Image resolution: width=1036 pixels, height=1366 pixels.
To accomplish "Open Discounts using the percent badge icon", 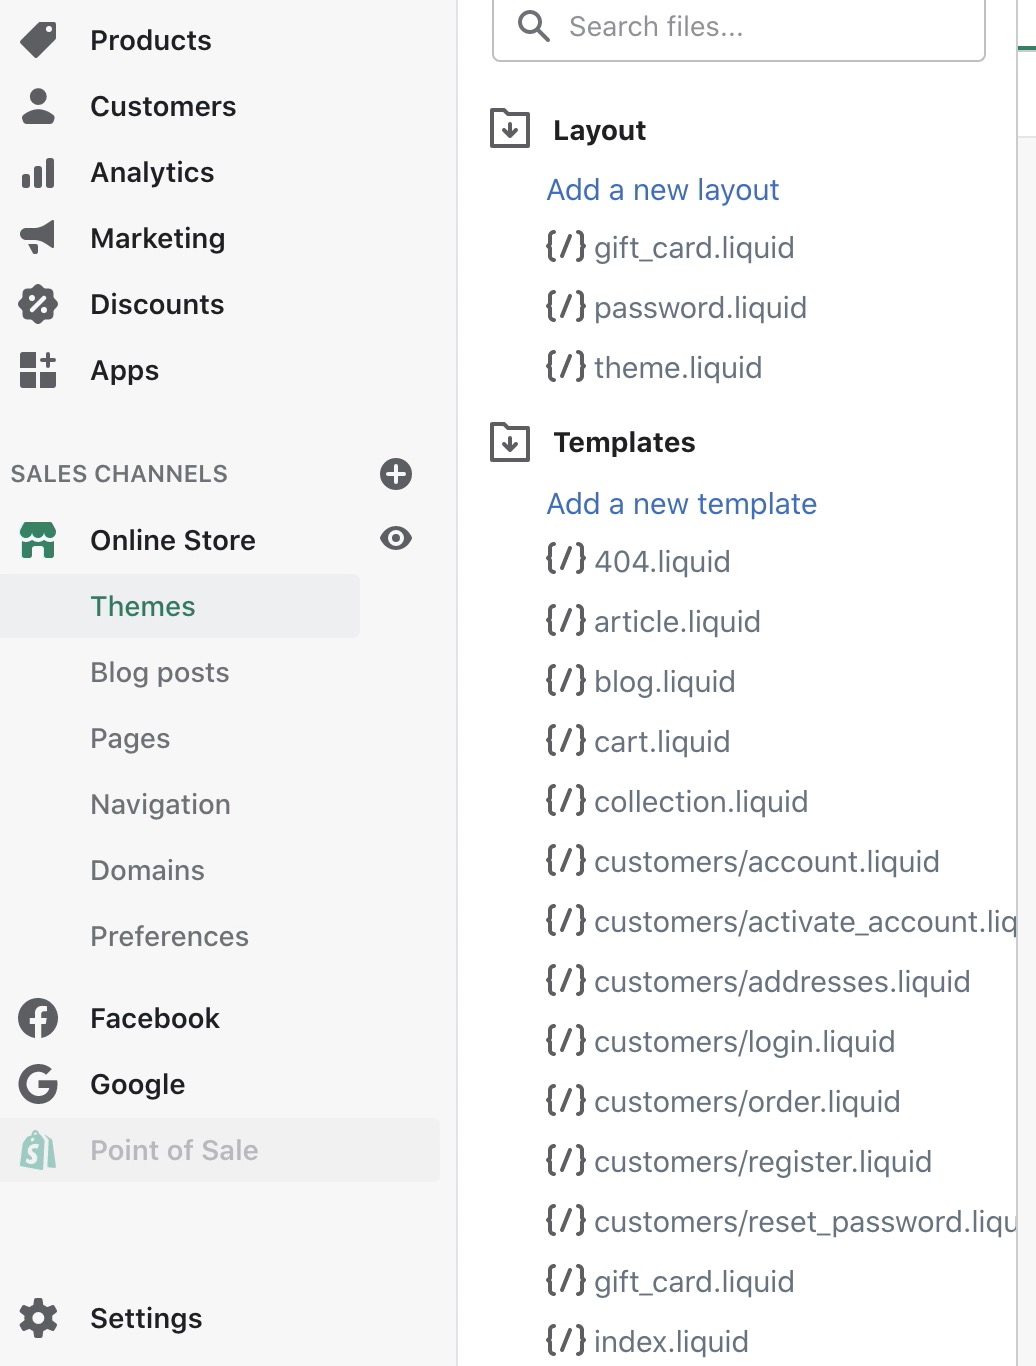I will click(x=38, y=304).
